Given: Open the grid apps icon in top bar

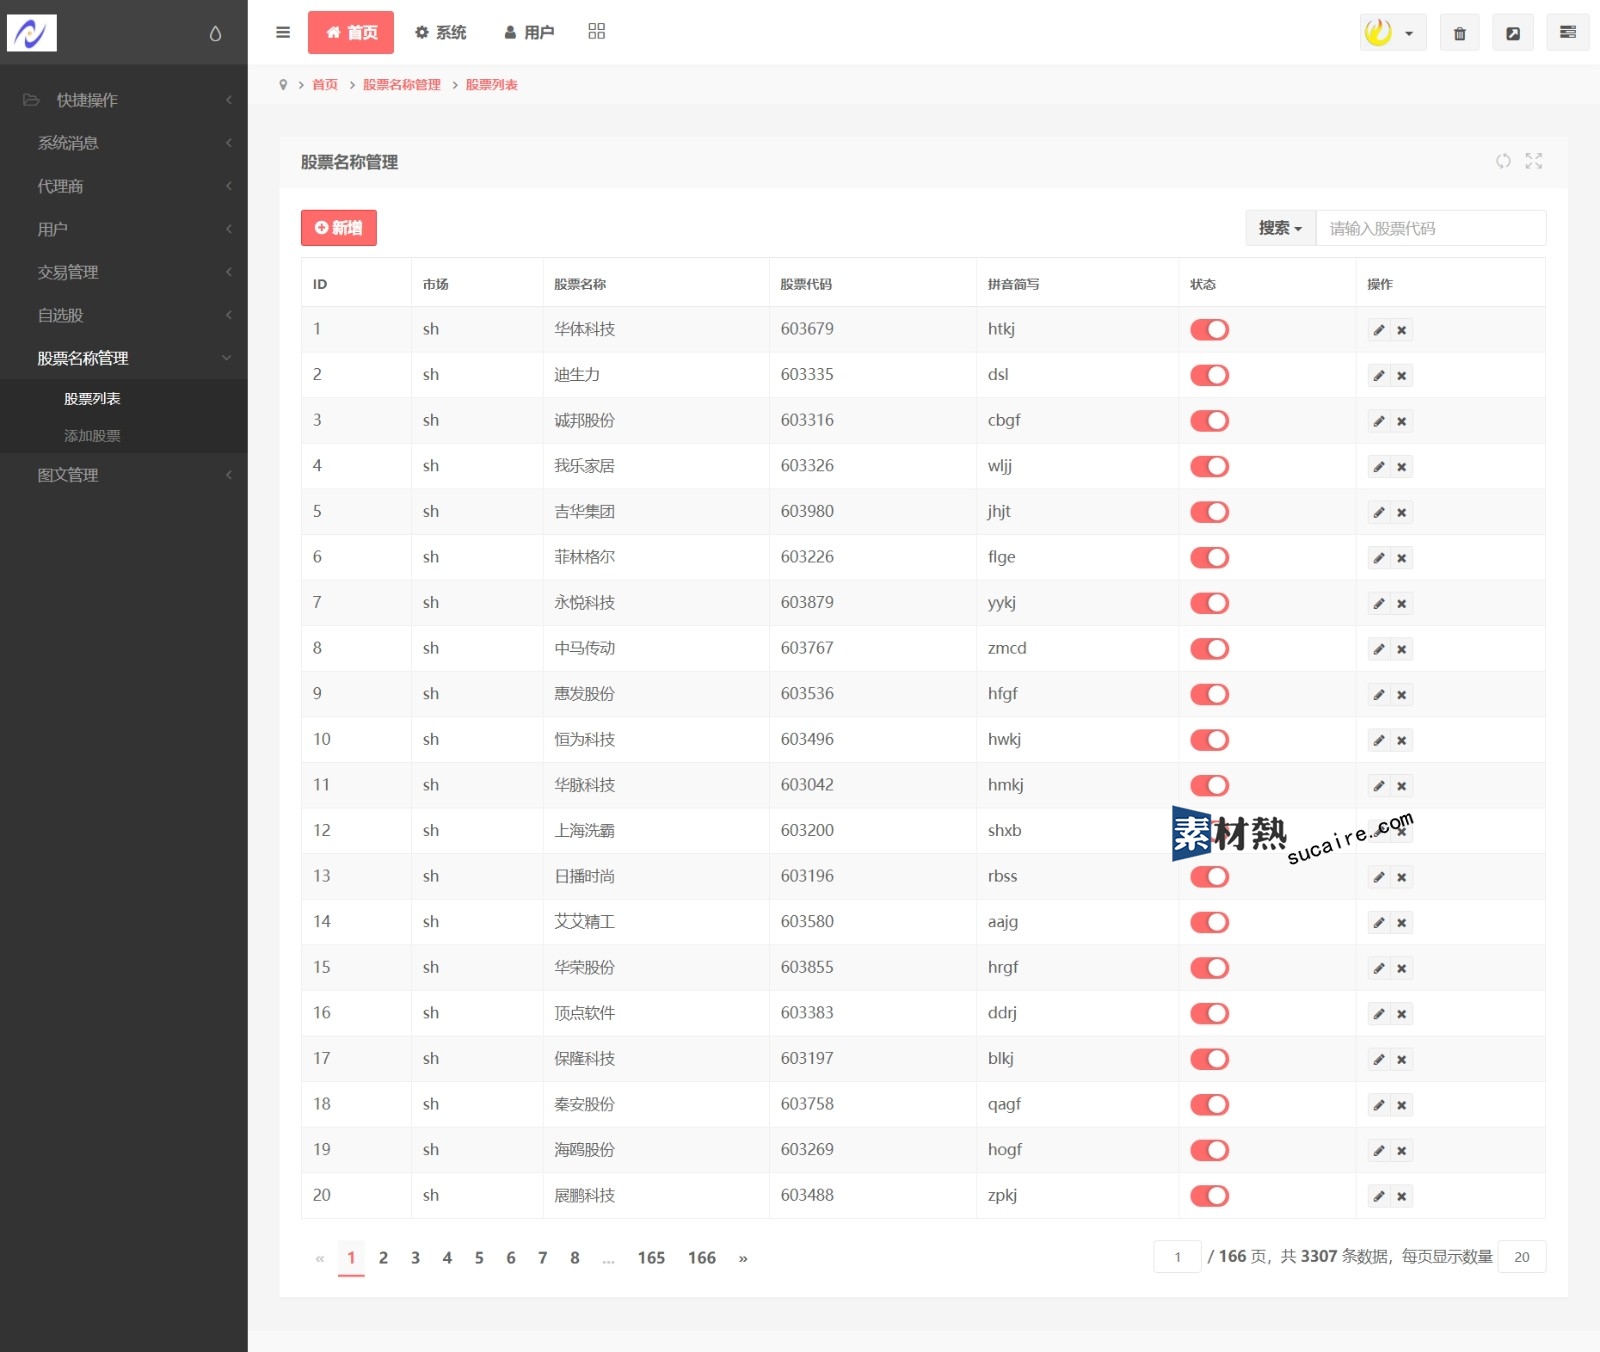Looking at the screenshot, I should click(597, 31).
